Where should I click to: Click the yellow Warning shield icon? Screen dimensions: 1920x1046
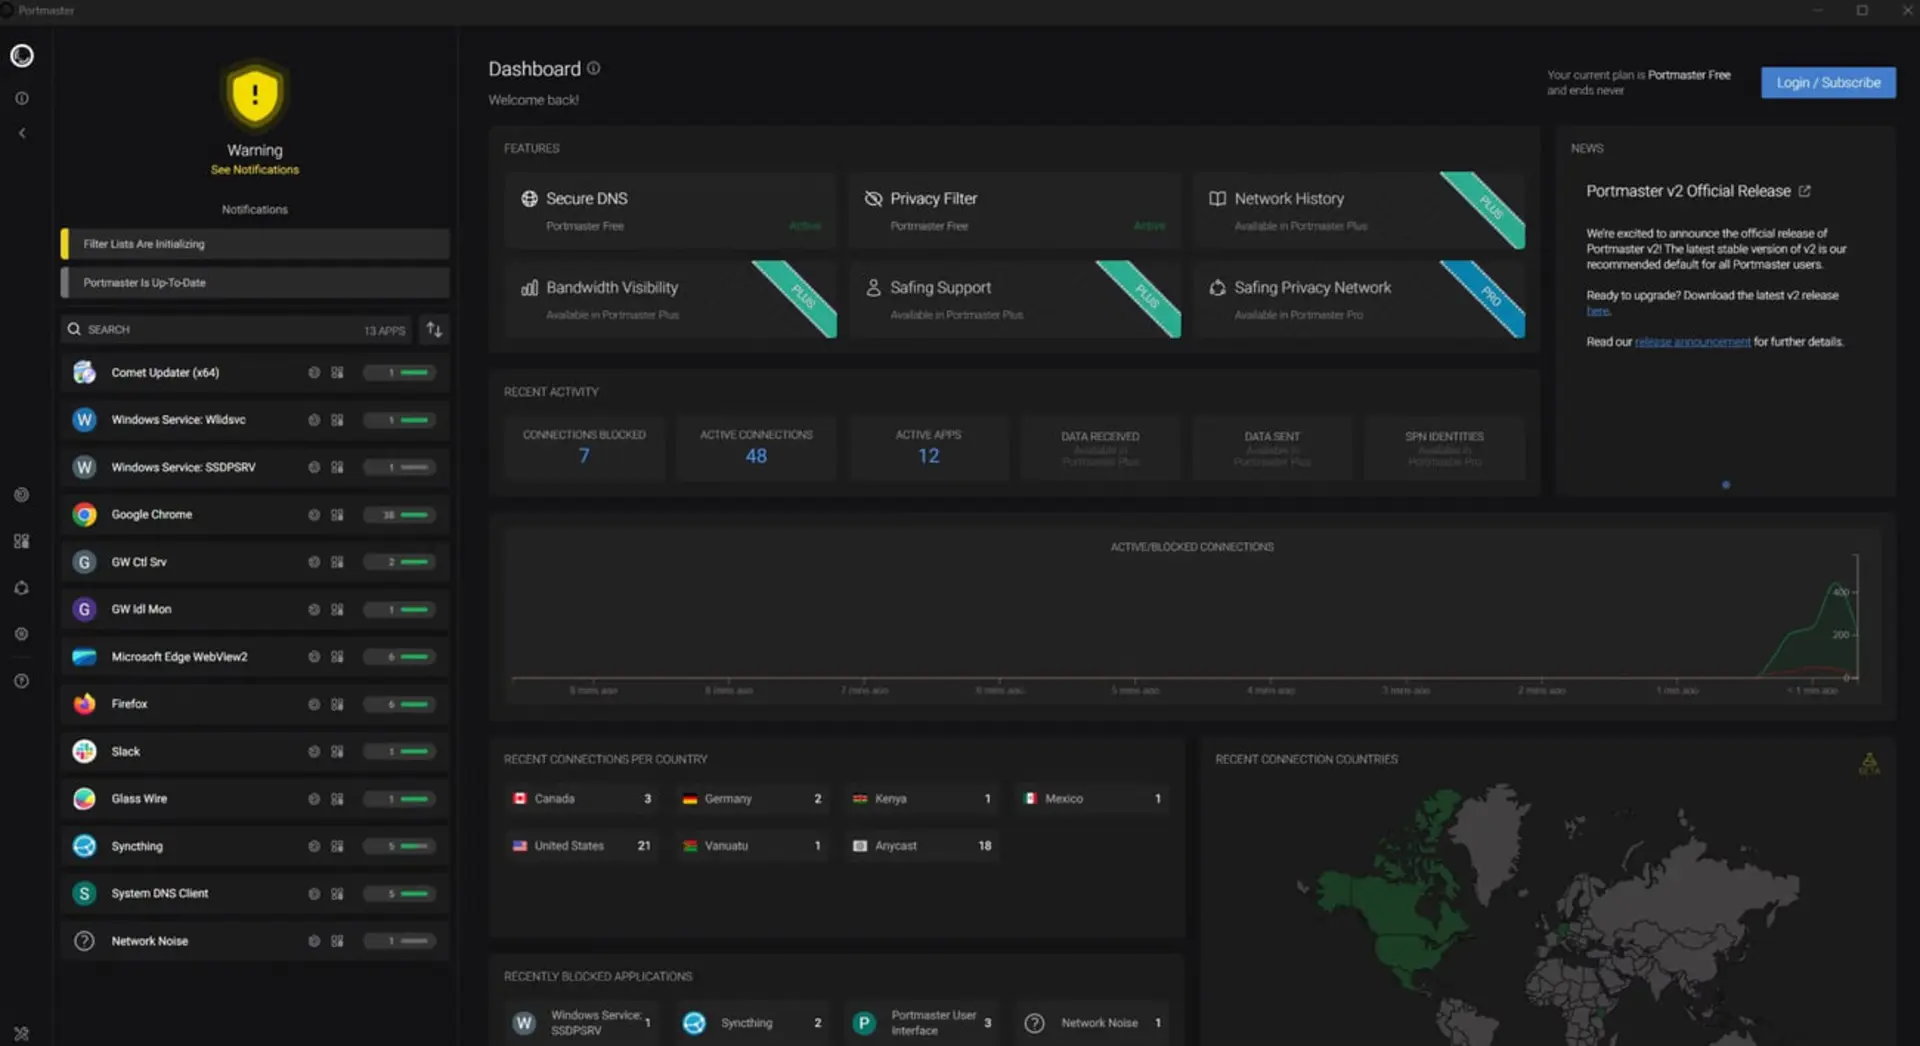coord(255,95)
